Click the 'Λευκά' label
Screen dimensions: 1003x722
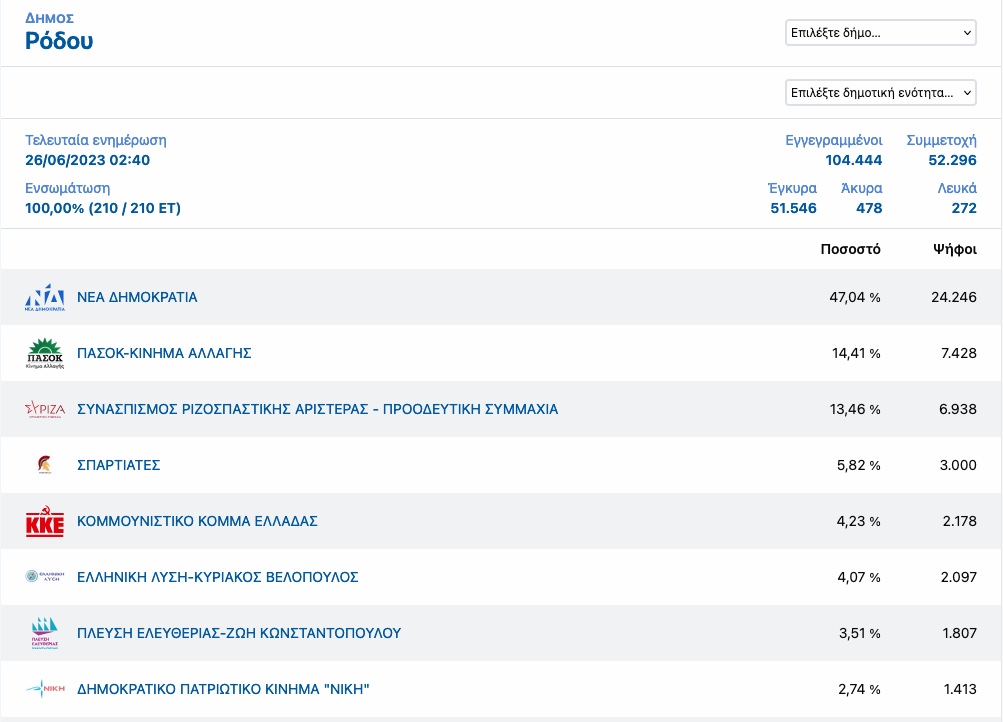[957, 188]
